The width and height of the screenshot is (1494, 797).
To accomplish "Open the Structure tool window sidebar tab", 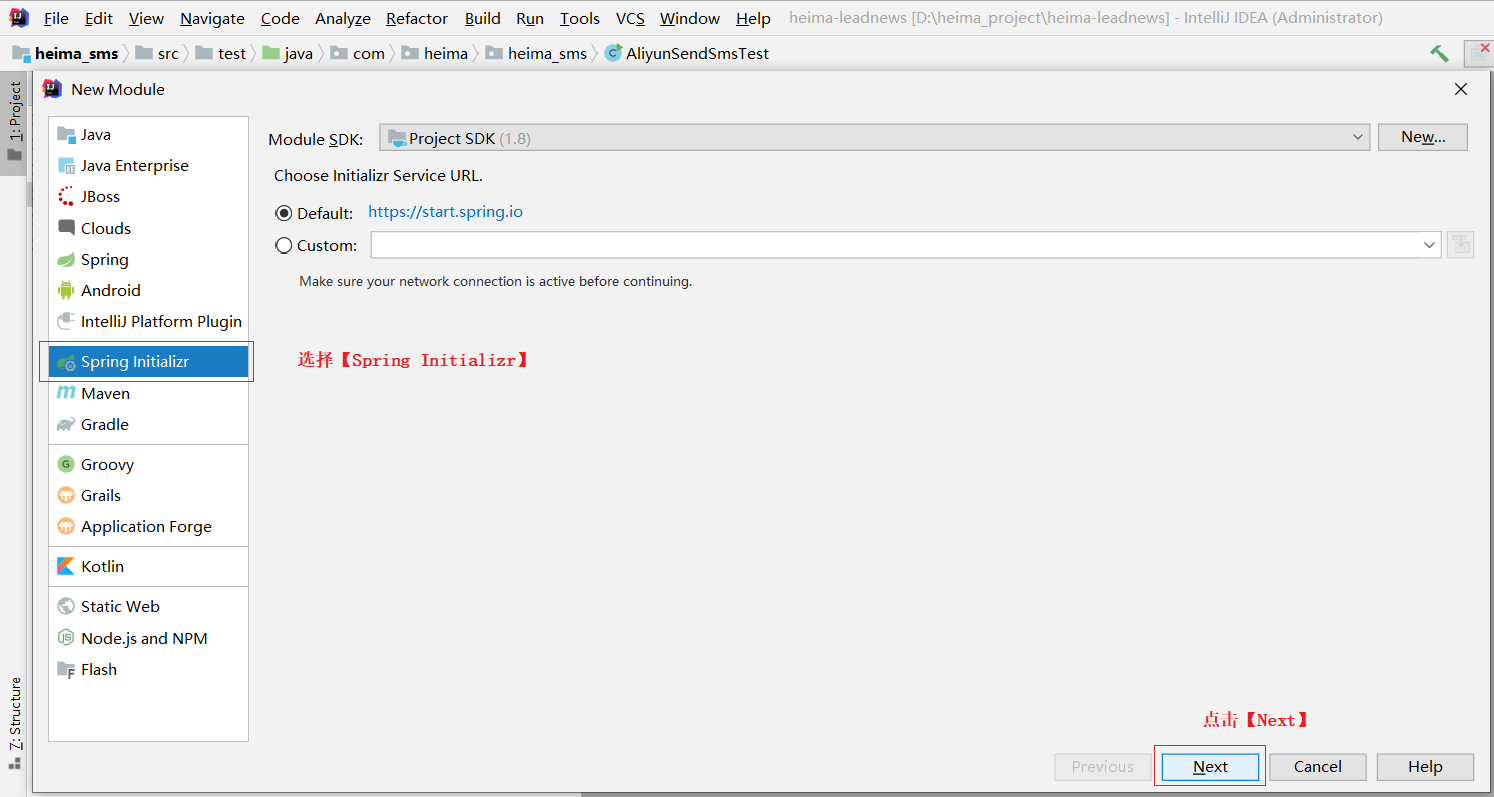I will click(14, 722).
